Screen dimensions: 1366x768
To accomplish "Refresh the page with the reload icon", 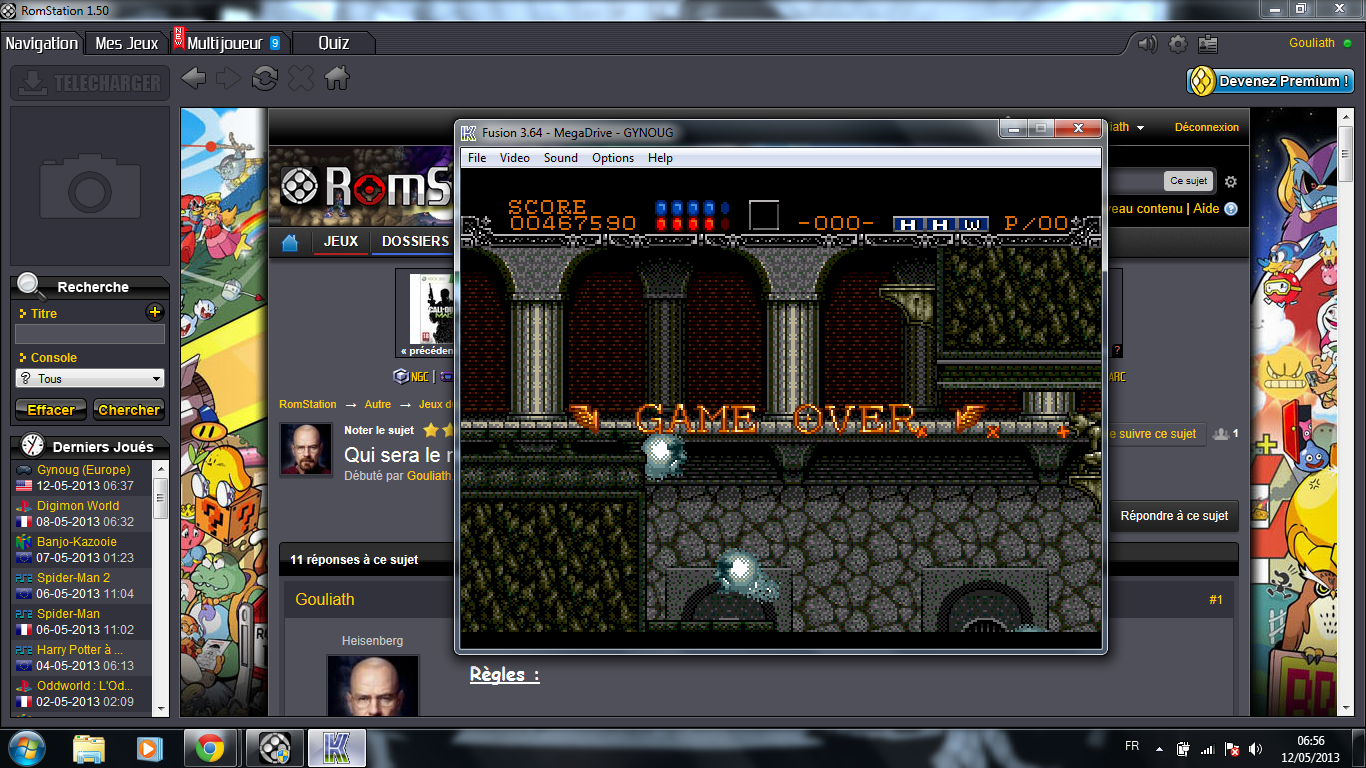I will tap(265, 78).
